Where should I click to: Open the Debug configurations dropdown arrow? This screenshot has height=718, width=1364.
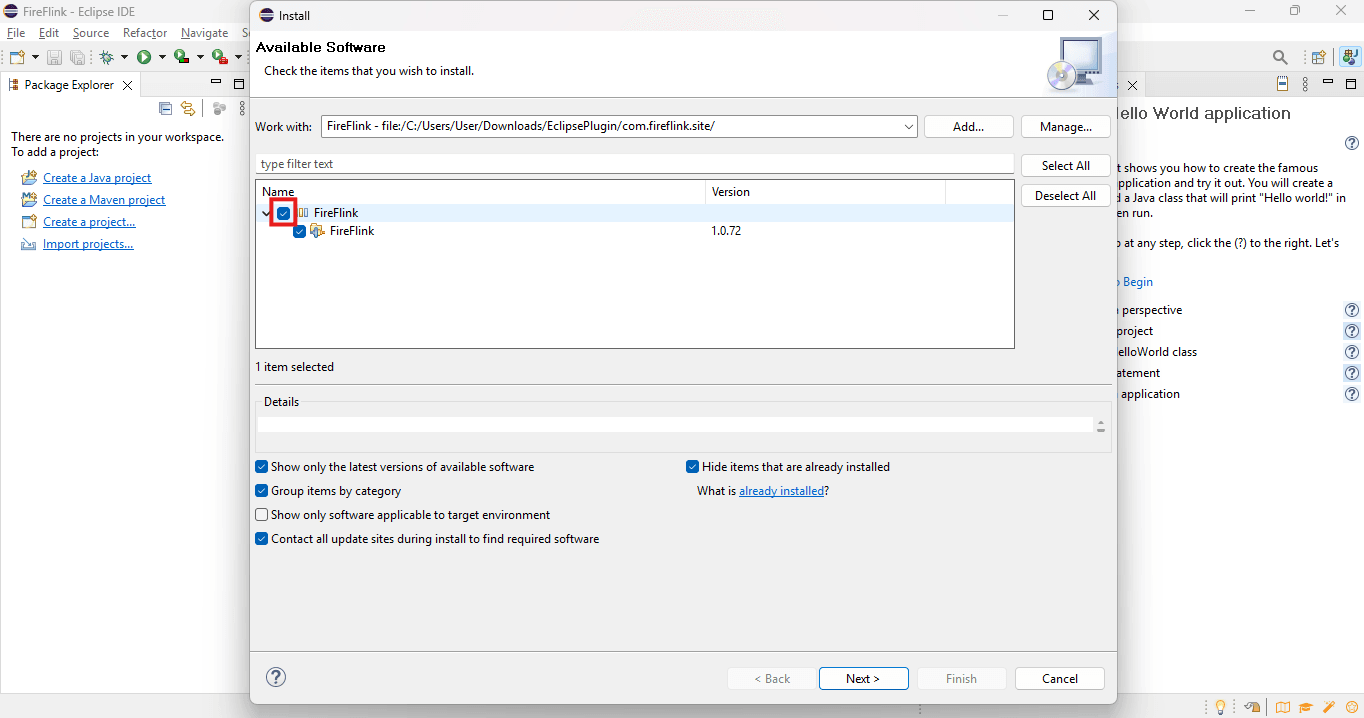(124, 57)
